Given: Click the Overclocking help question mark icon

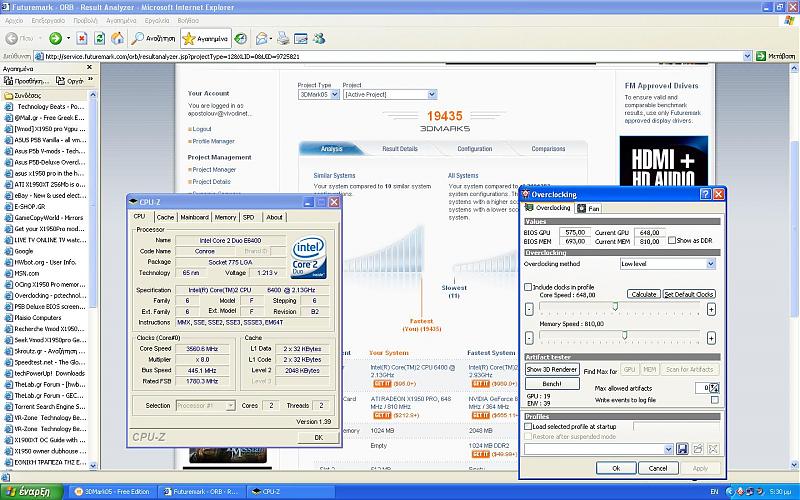Looking at the screenshot, I should pyautogui.click(x=705, y=194).
